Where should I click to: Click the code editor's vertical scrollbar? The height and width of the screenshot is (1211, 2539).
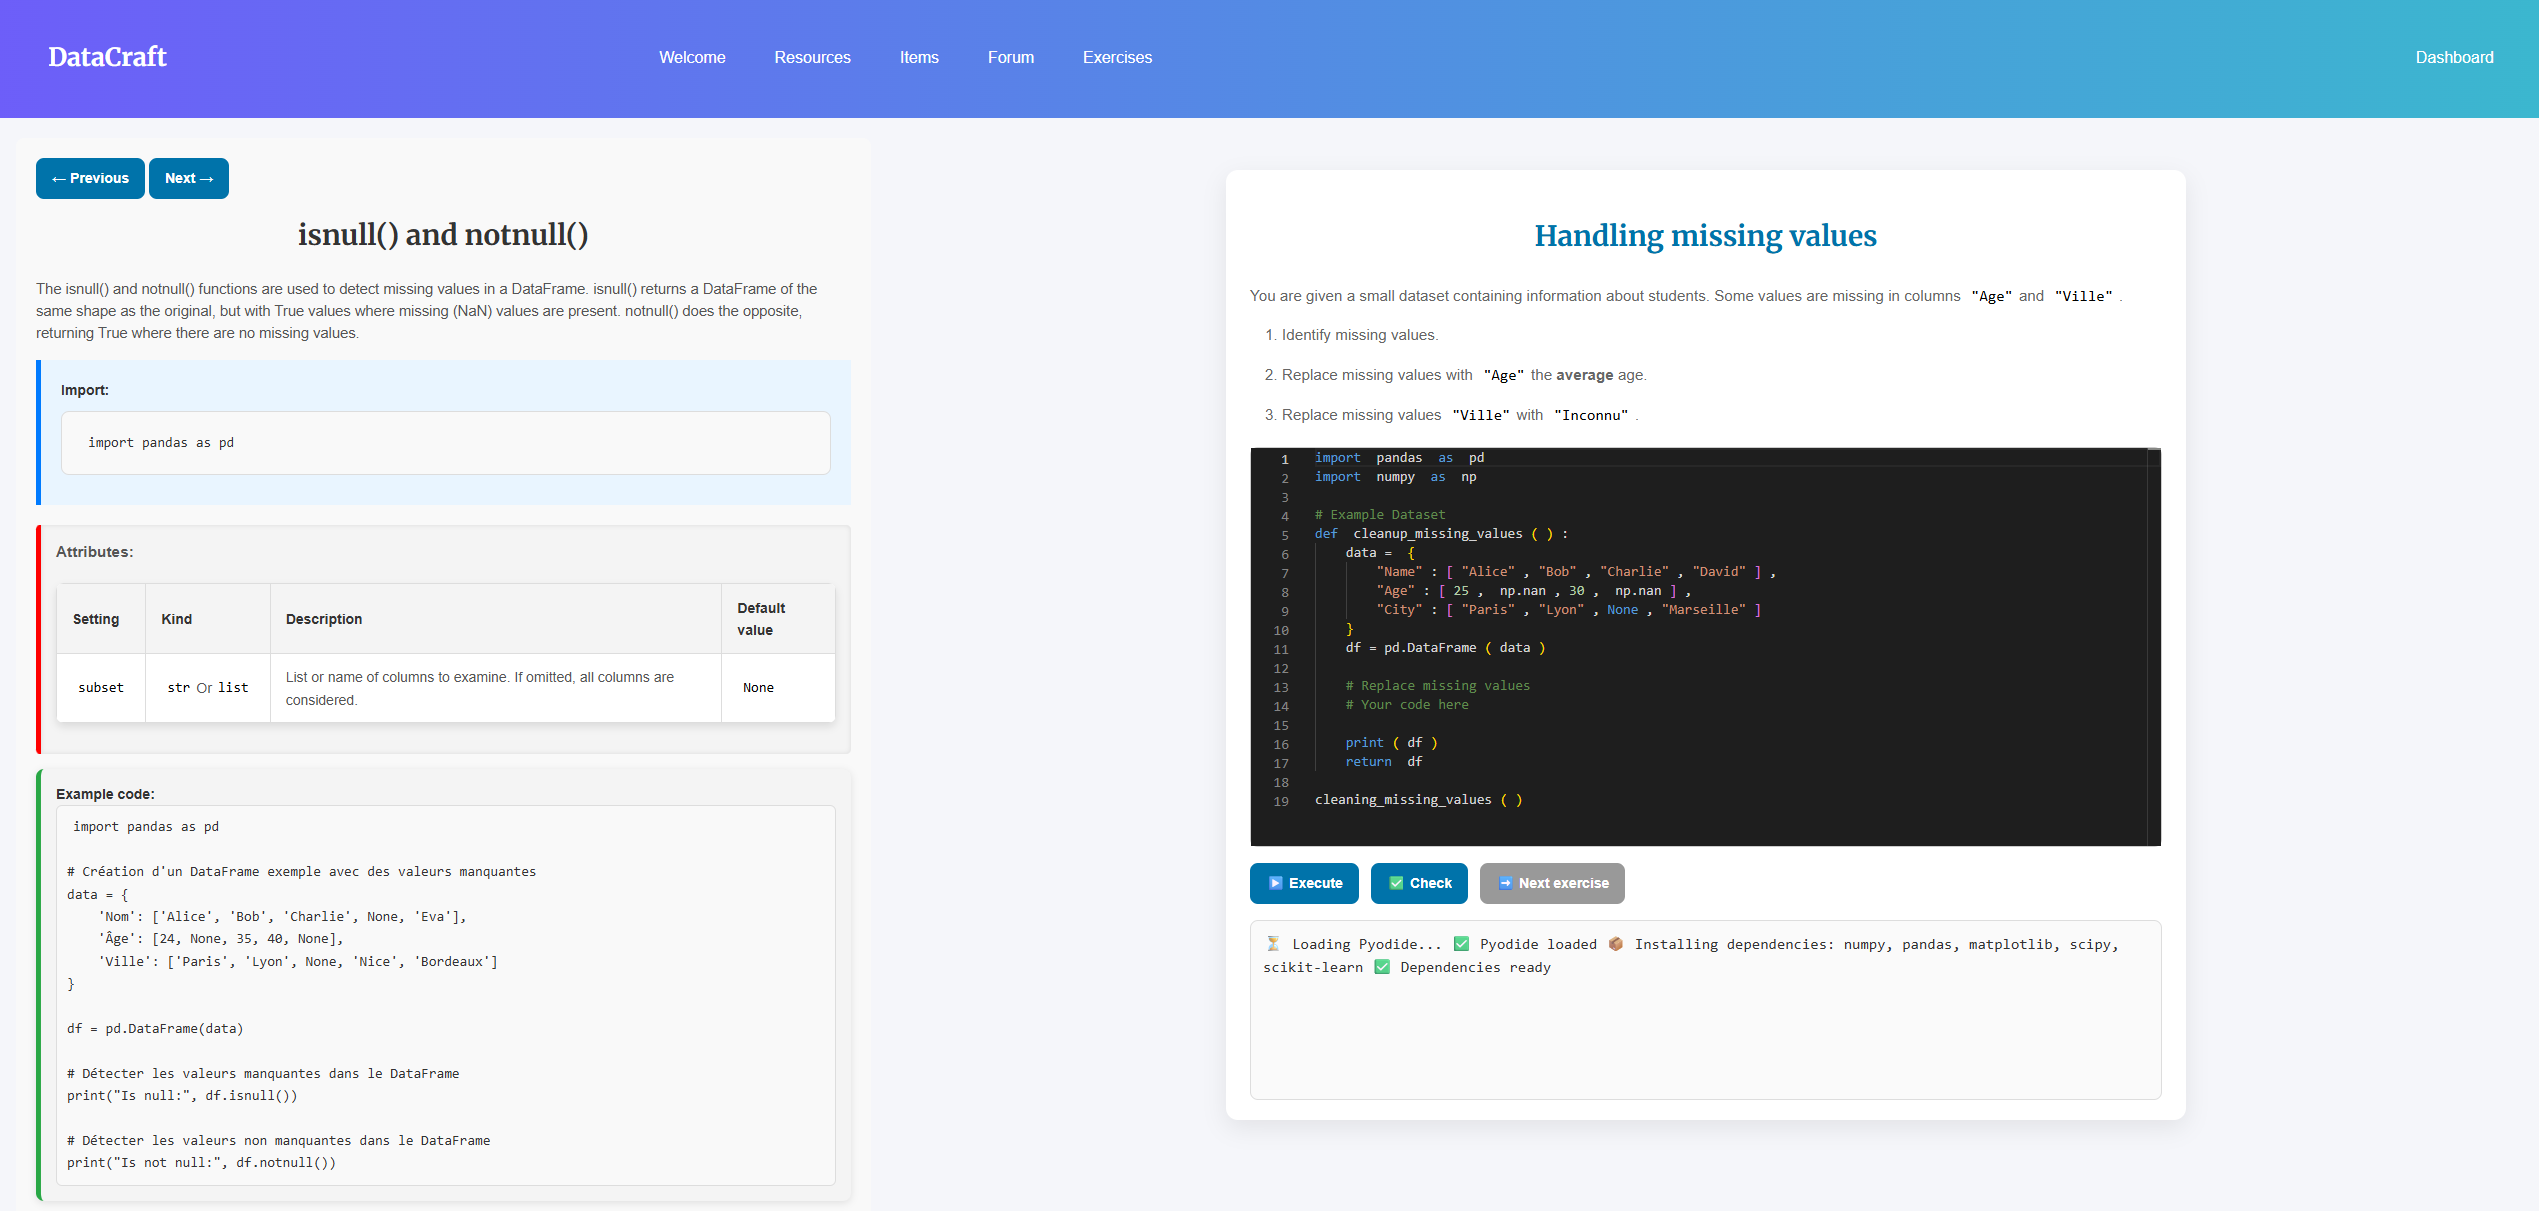[x=2153, y=645]
